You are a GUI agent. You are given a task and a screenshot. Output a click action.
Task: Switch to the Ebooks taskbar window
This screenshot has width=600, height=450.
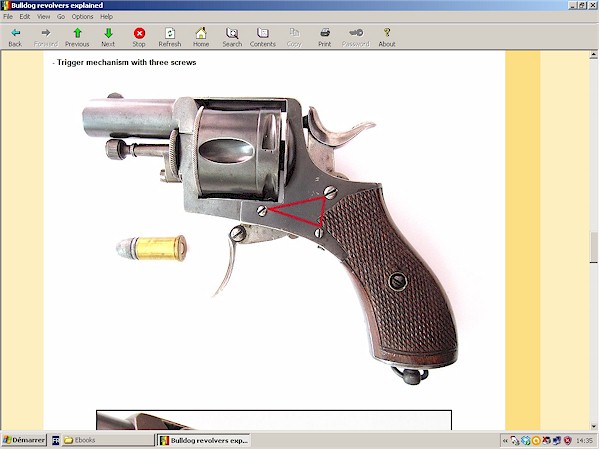point(108,440)
